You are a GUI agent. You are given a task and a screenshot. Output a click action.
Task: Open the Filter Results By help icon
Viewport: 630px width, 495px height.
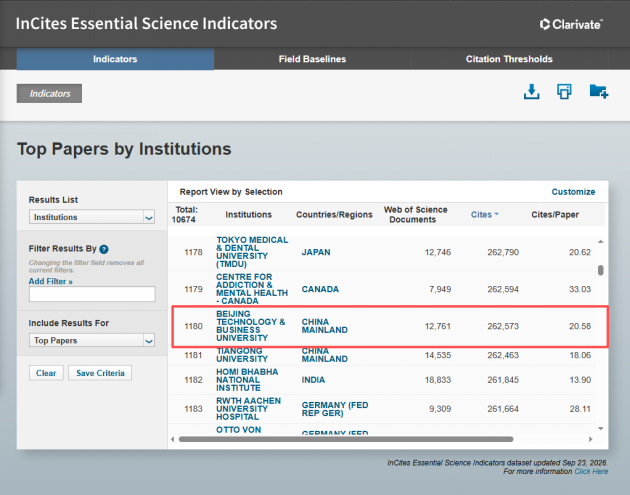104,249
